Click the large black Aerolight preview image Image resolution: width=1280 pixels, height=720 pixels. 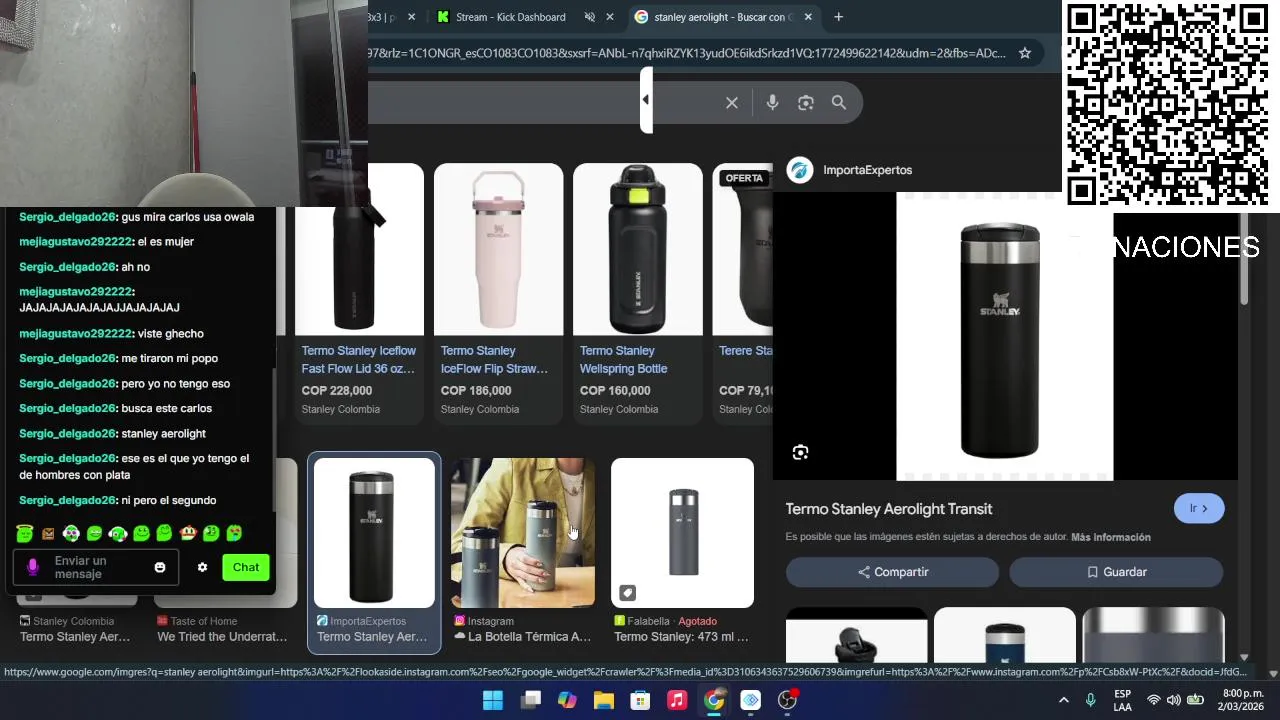[1004, 338]
